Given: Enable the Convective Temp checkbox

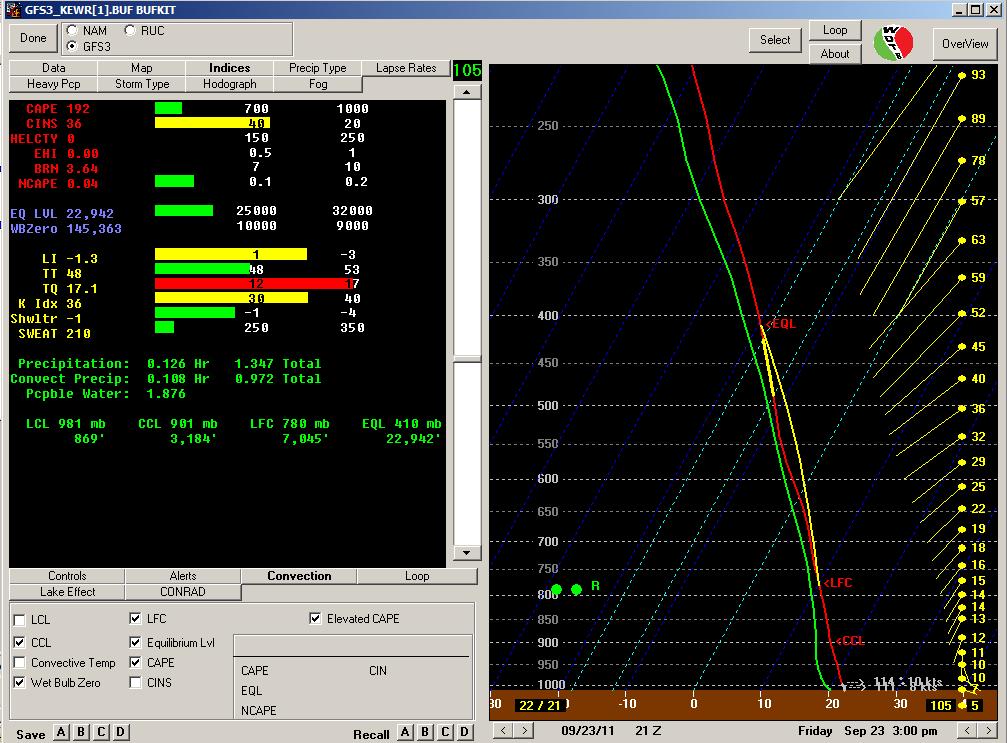Looking at the screenshot, I should click(19, 663).
